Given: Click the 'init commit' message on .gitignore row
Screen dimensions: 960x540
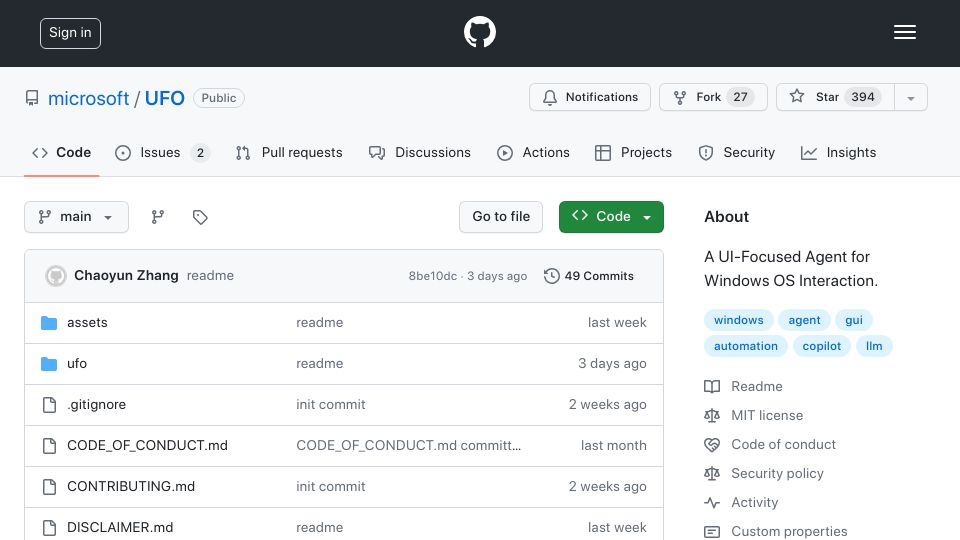Looking at the screenshot, I should point(331,405).
